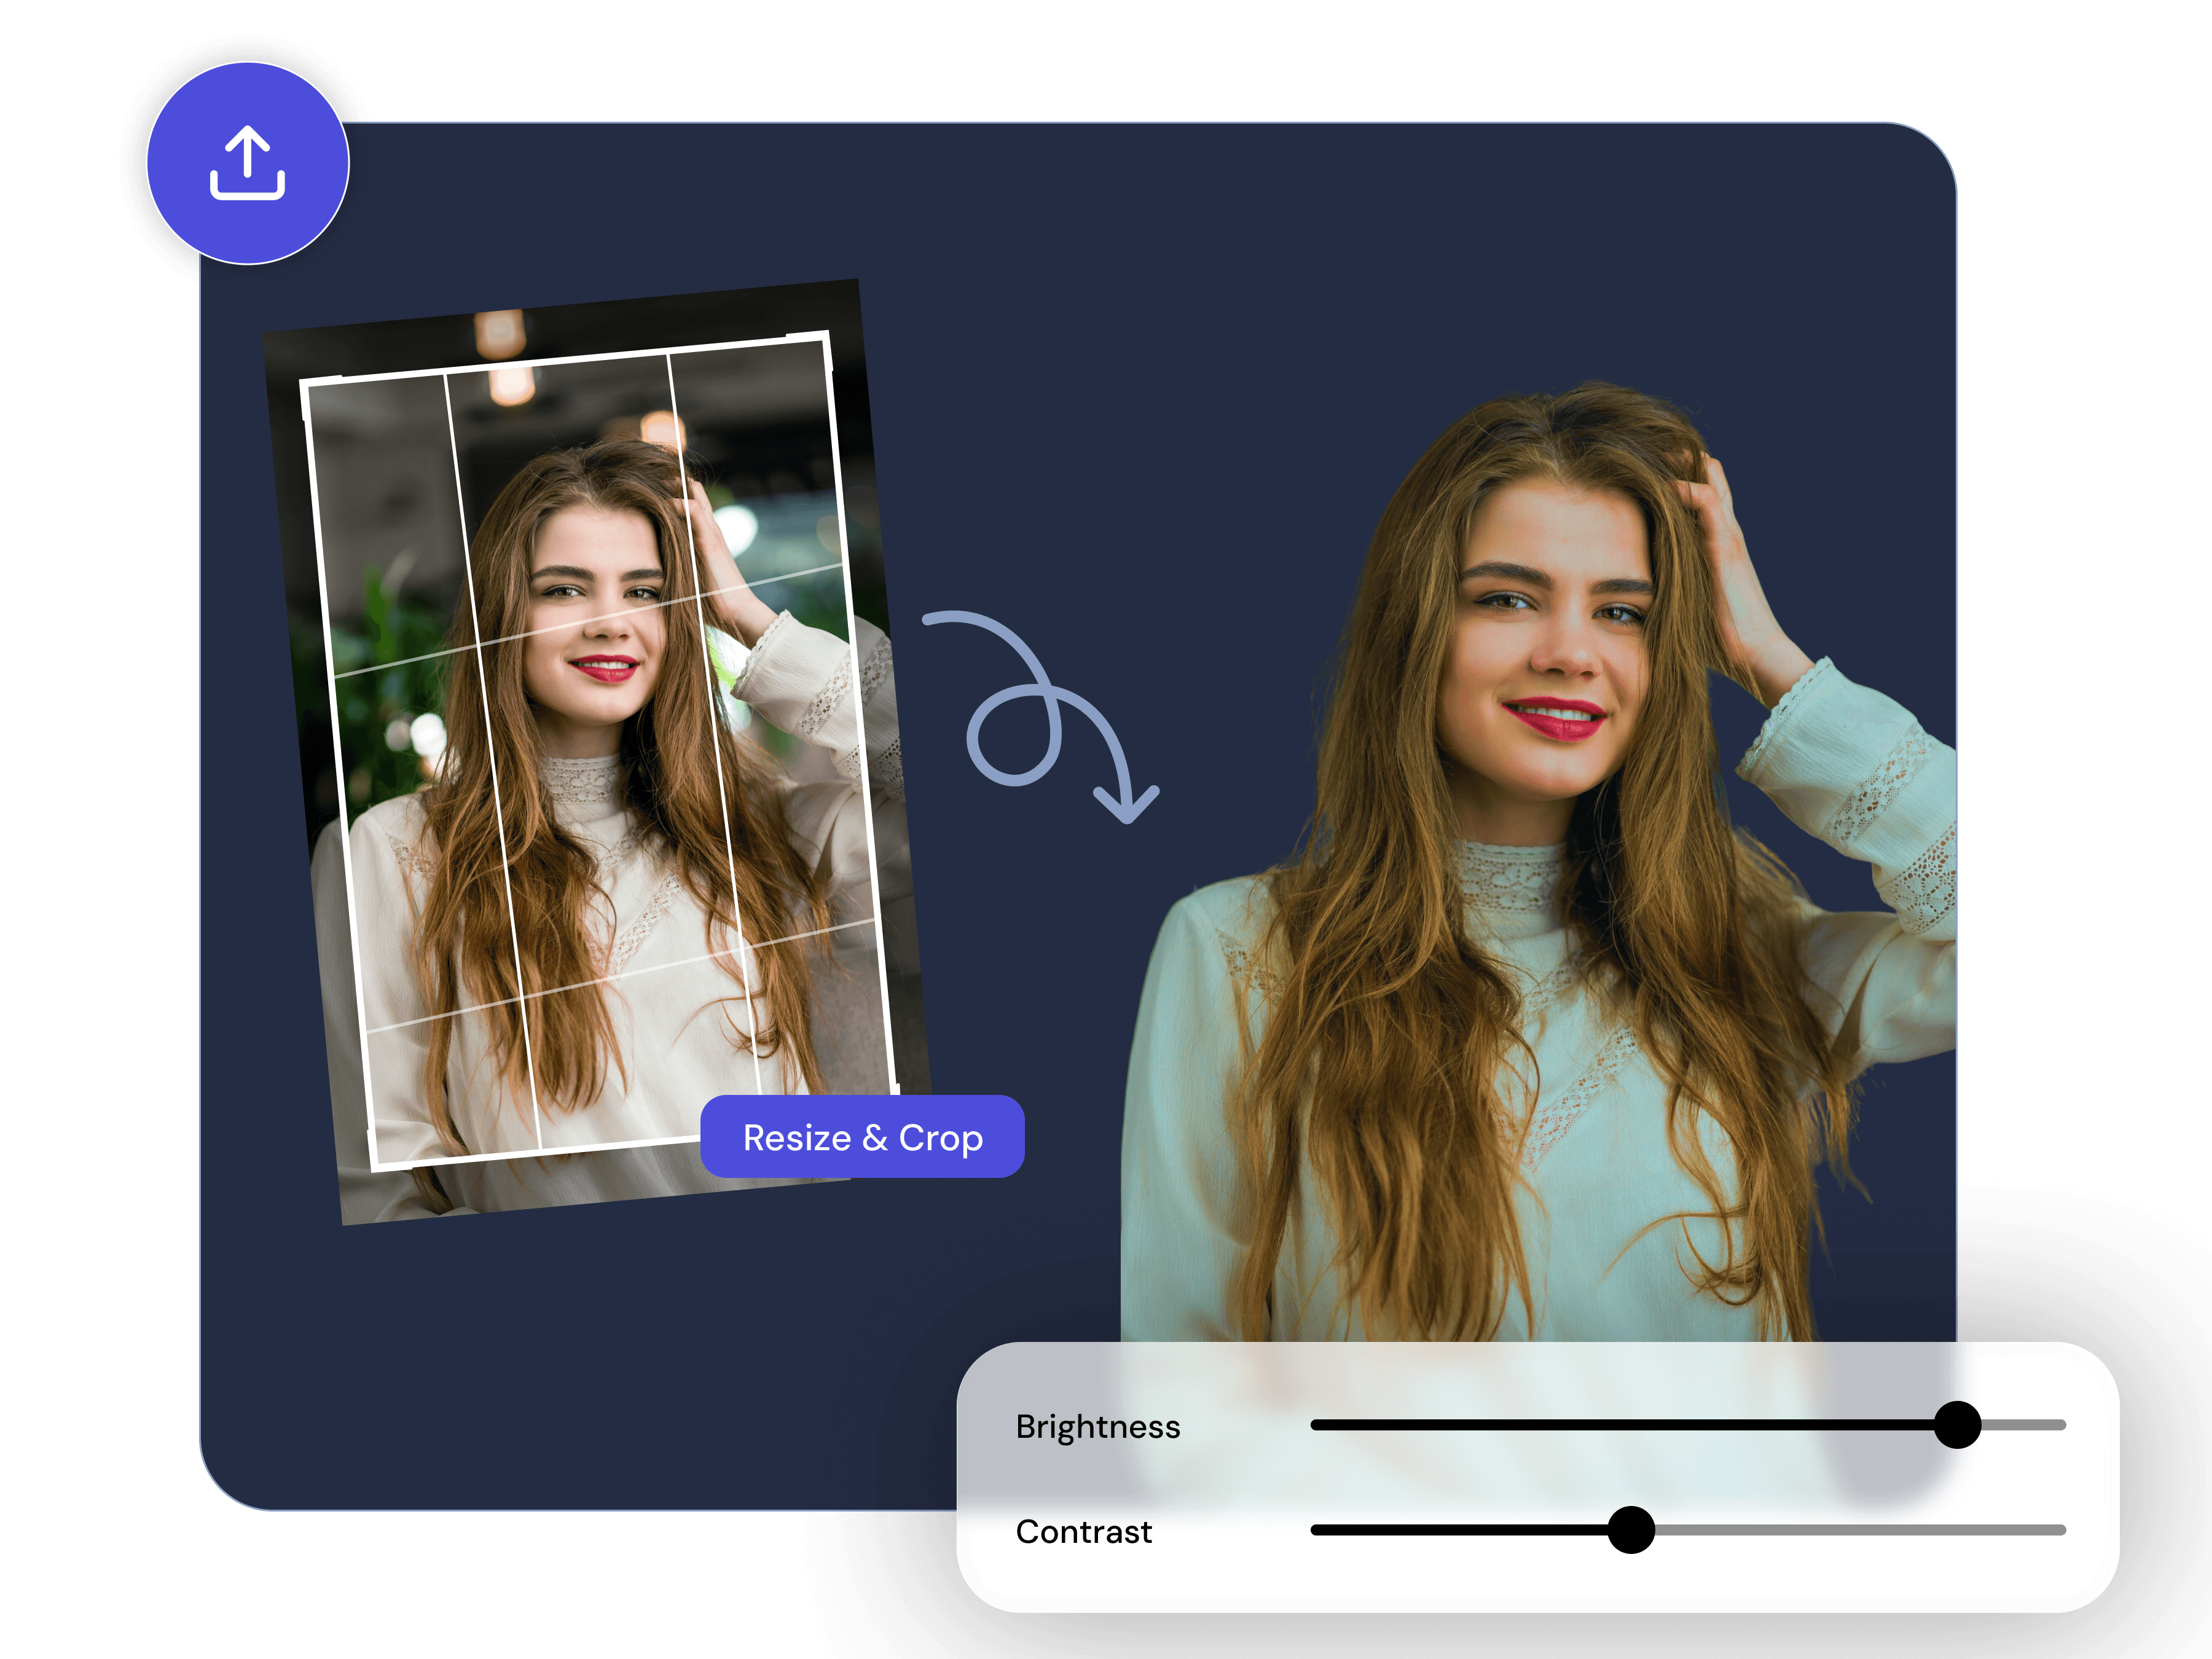Click the Brightness slider handle

coord(1957,1425)
